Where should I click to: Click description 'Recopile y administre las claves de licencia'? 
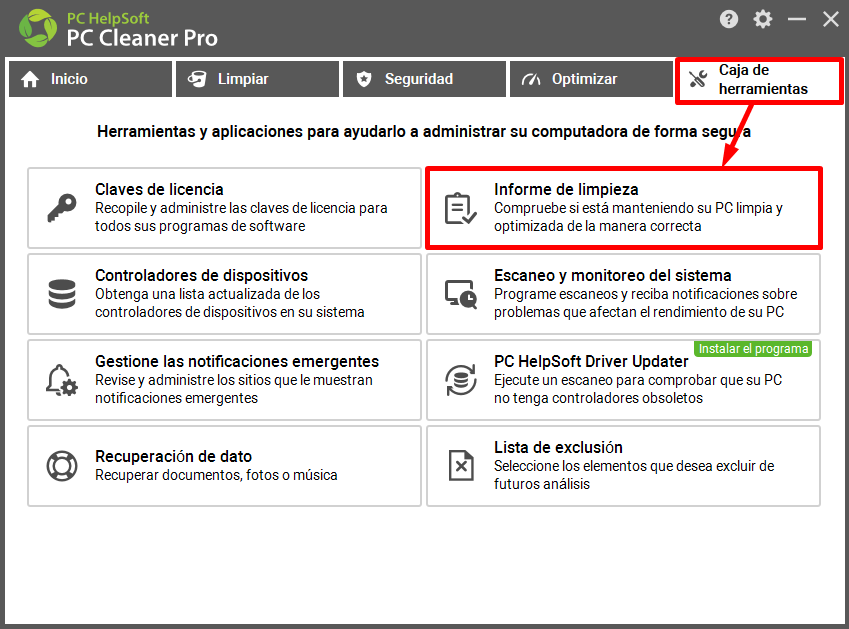click(241, 217)
